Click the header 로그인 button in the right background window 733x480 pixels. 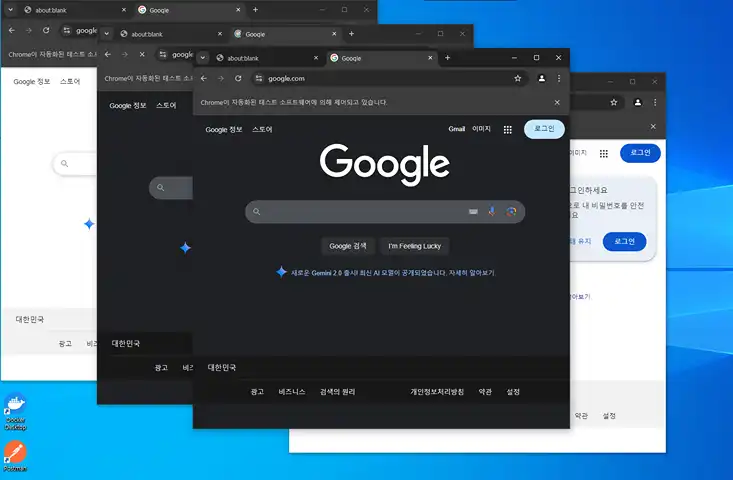tap(640, 153)
